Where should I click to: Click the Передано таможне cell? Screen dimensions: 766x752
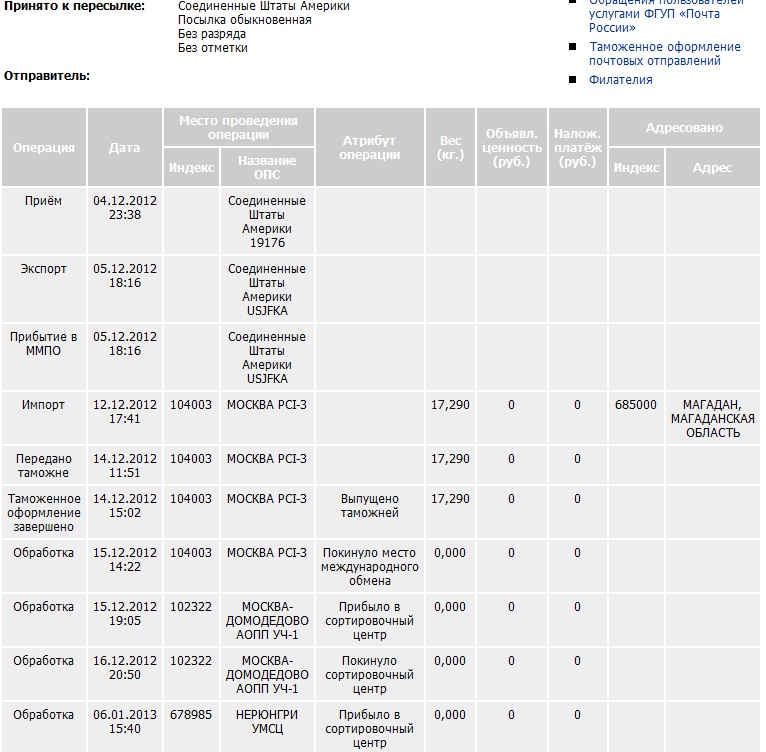click(43, 466)
